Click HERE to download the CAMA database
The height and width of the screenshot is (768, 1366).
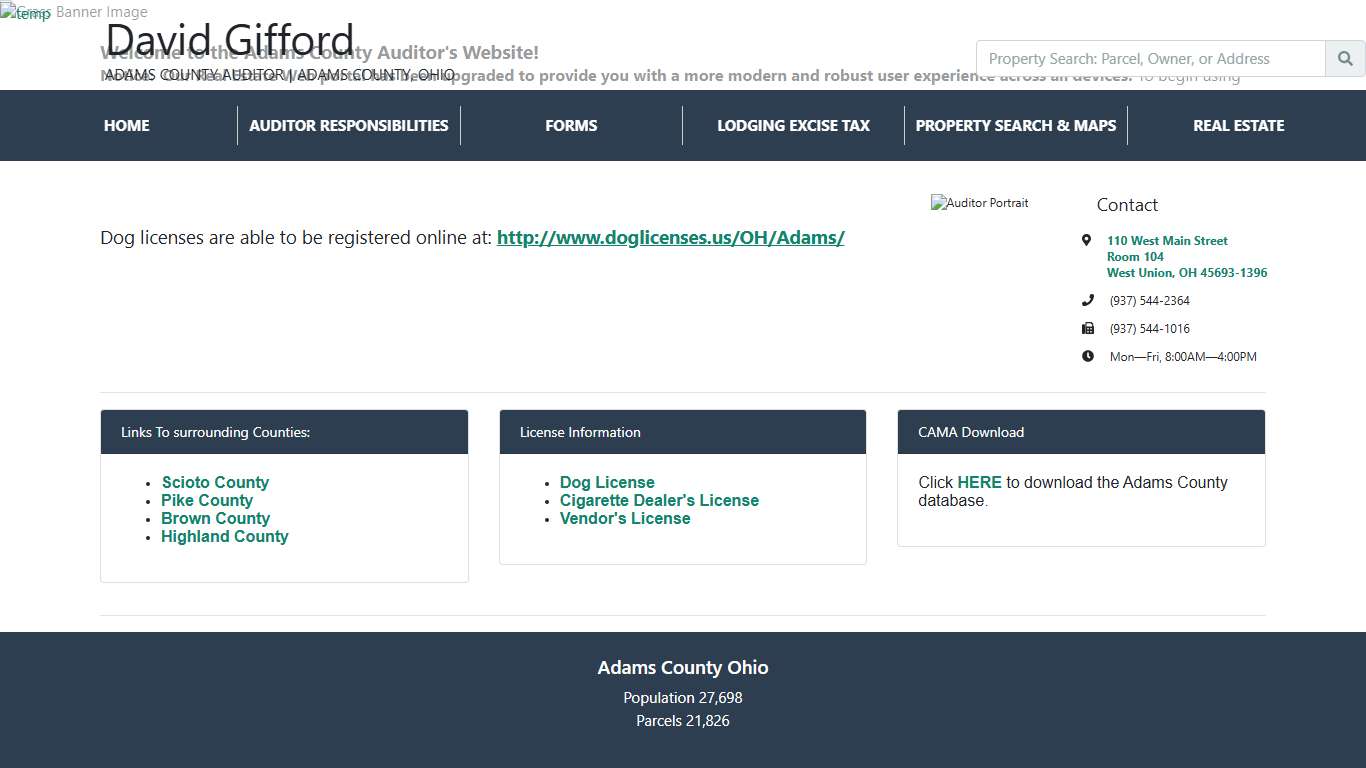point(979,482)
